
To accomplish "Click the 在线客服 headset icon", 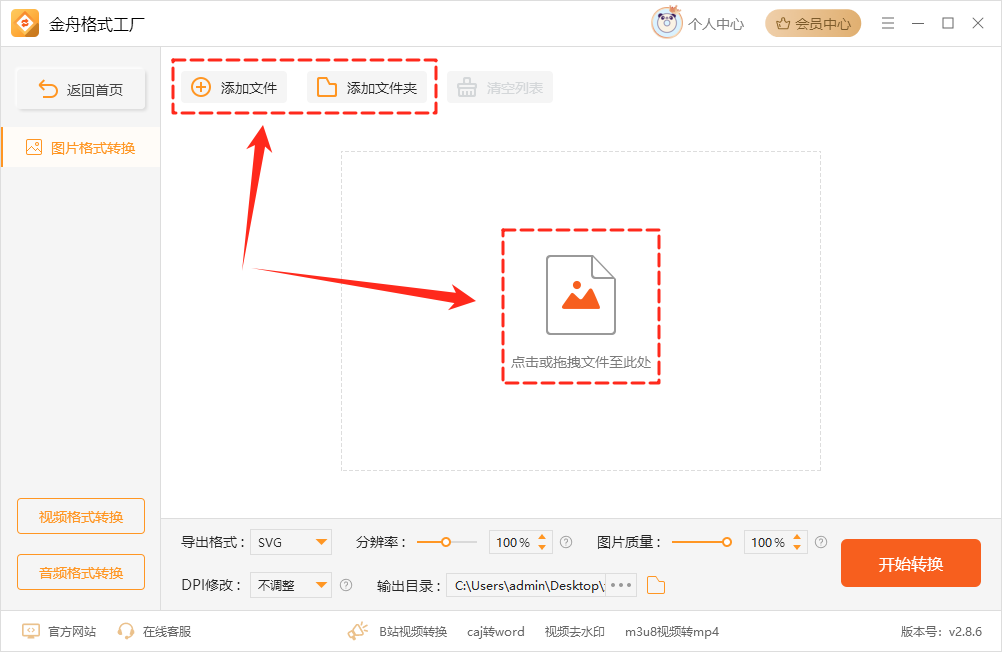I will [x=125, y=631].
